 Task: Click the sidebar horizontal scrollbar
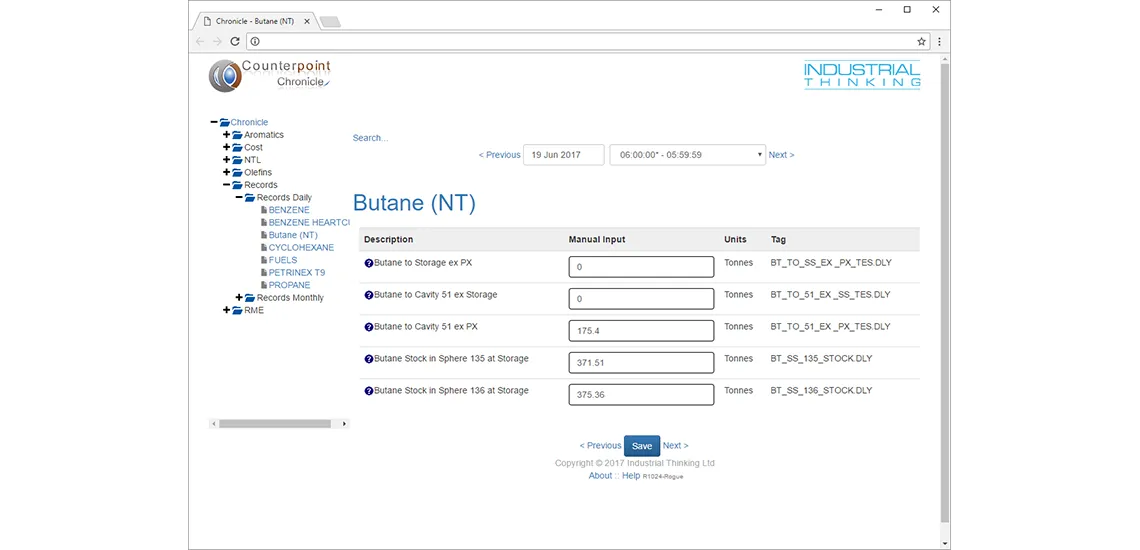point(275,424)
